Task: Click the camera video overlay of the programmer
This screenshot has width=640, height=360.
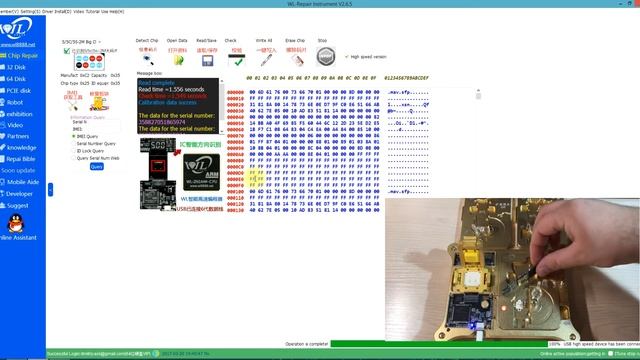Action: click(x=512, y=269)
